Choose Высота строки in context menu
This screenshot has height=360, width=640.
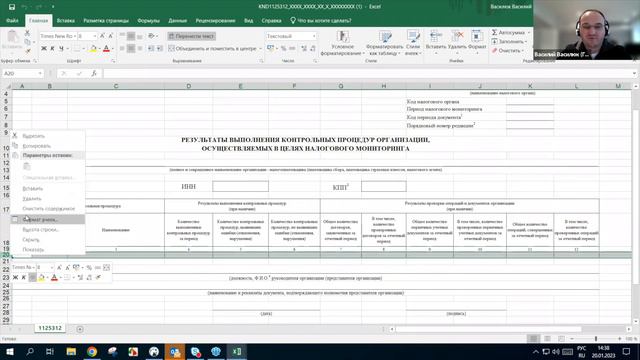(x=48, y=230)
